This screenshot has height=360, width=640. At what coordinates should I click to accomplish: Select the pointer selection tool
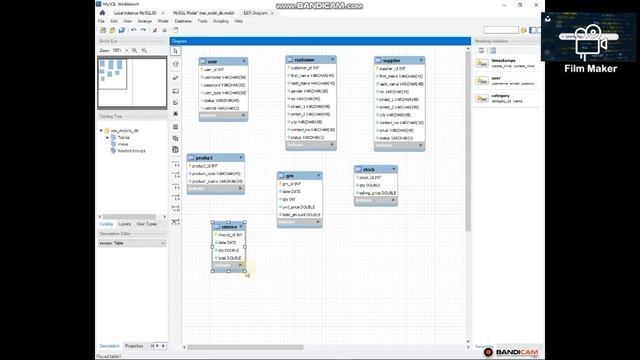176,51
